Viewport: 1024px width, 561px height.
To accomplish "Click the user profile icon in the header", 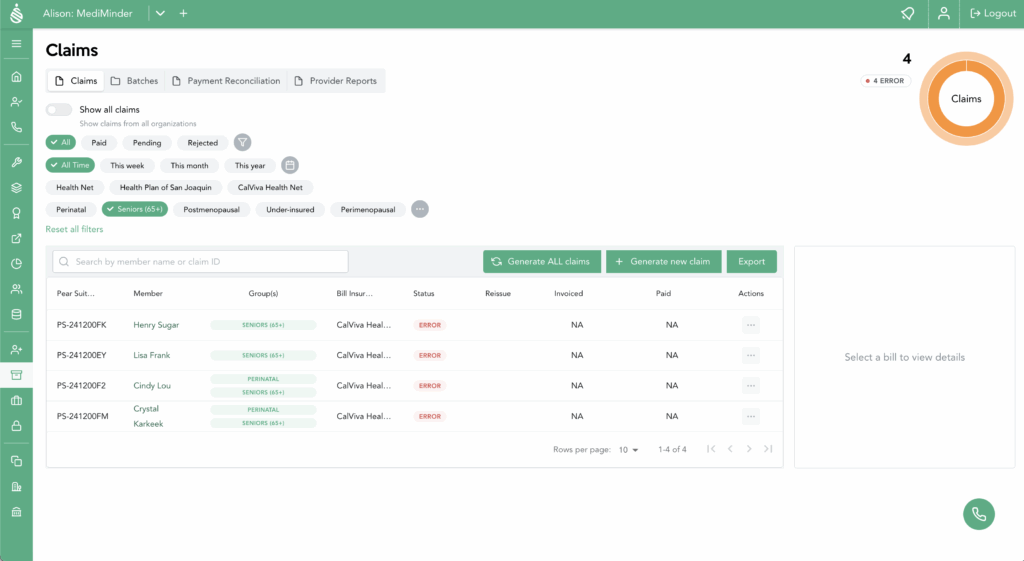I will coord(943,13).
